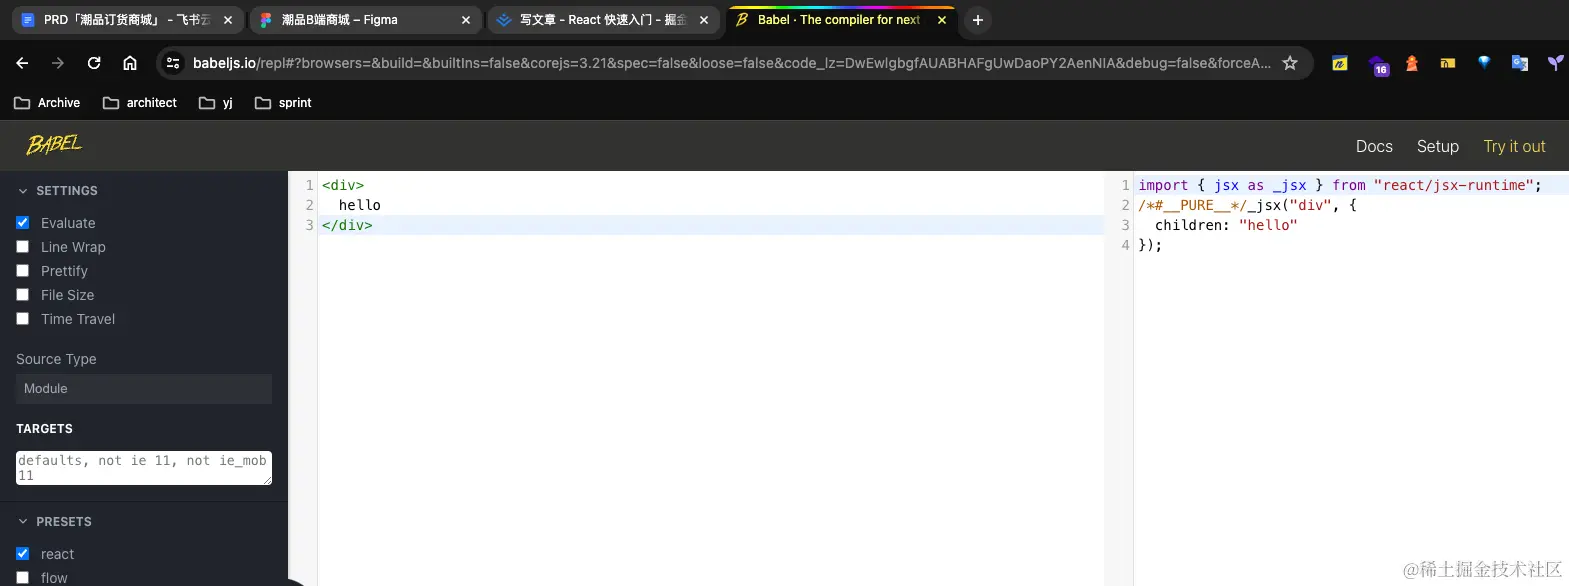Click the opening <div> tag in editor

pos(343,185)
